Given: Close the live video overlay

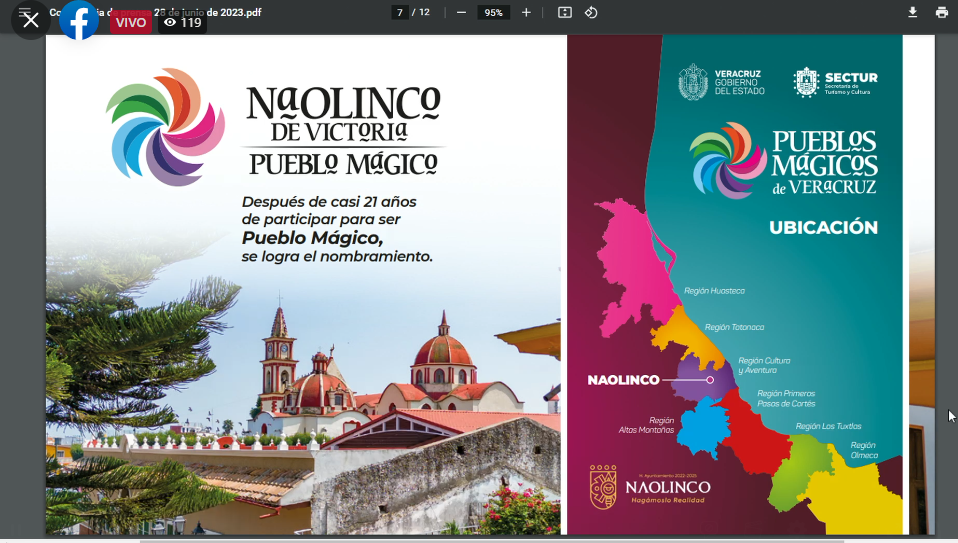Looking at the screenshot, I should click(31, 20).
